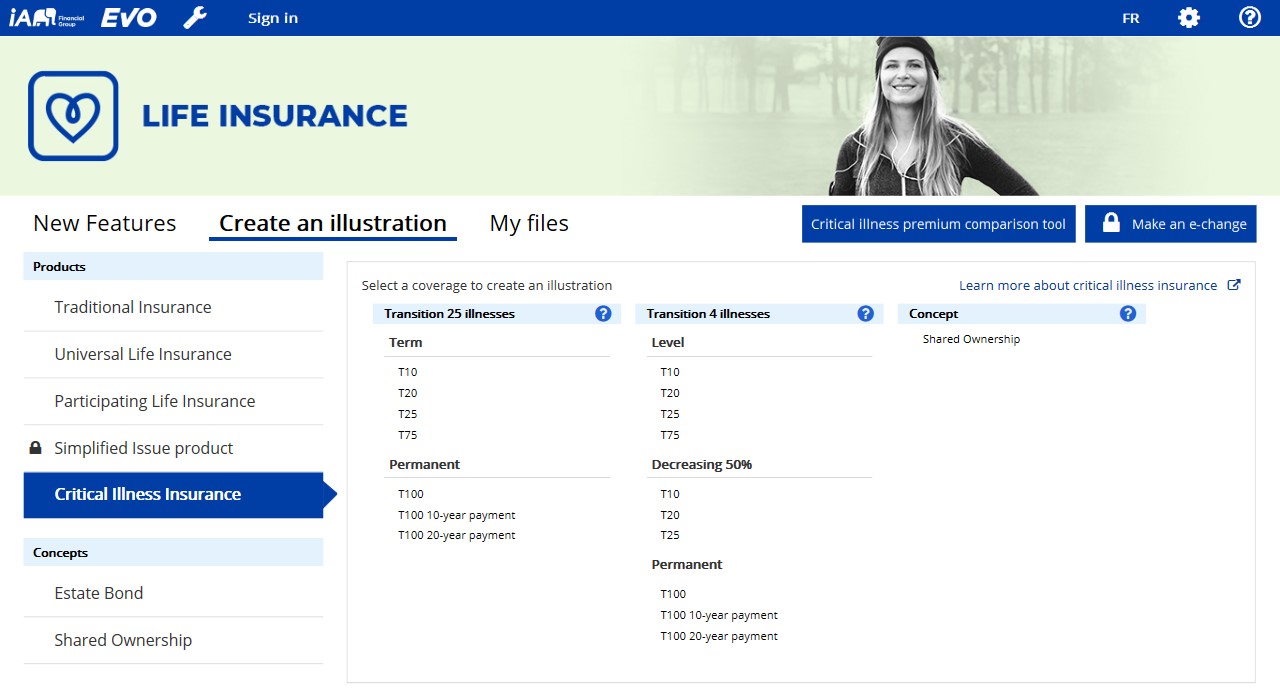Select Shared Ownership under Concept column
The image size is (1280, 690).
click(971, 339)
